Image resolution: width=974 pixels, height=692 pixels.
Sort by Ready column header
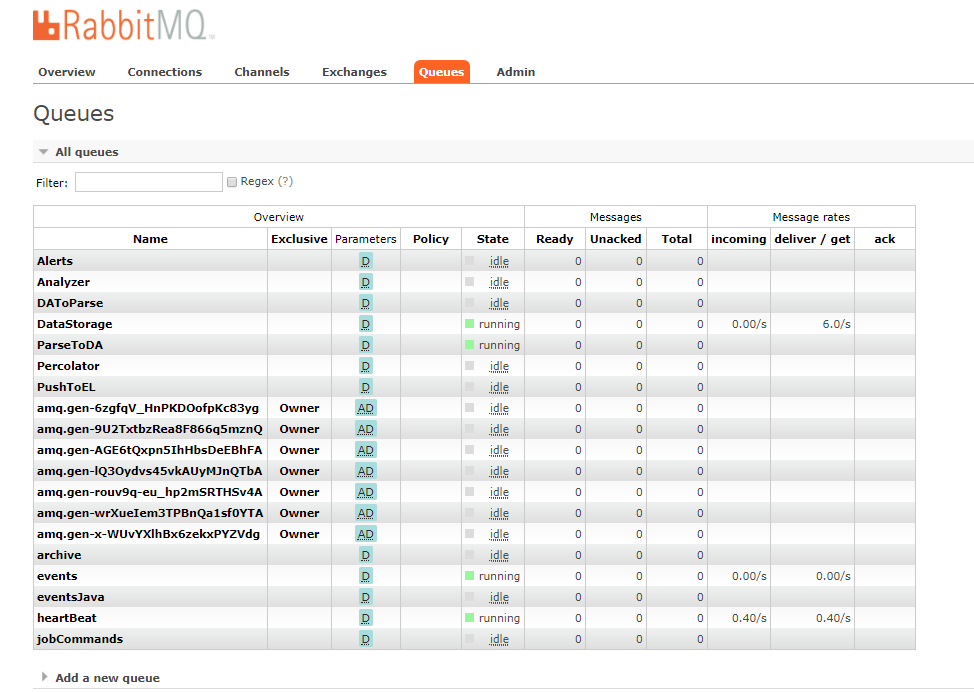[x=555, y=239]
